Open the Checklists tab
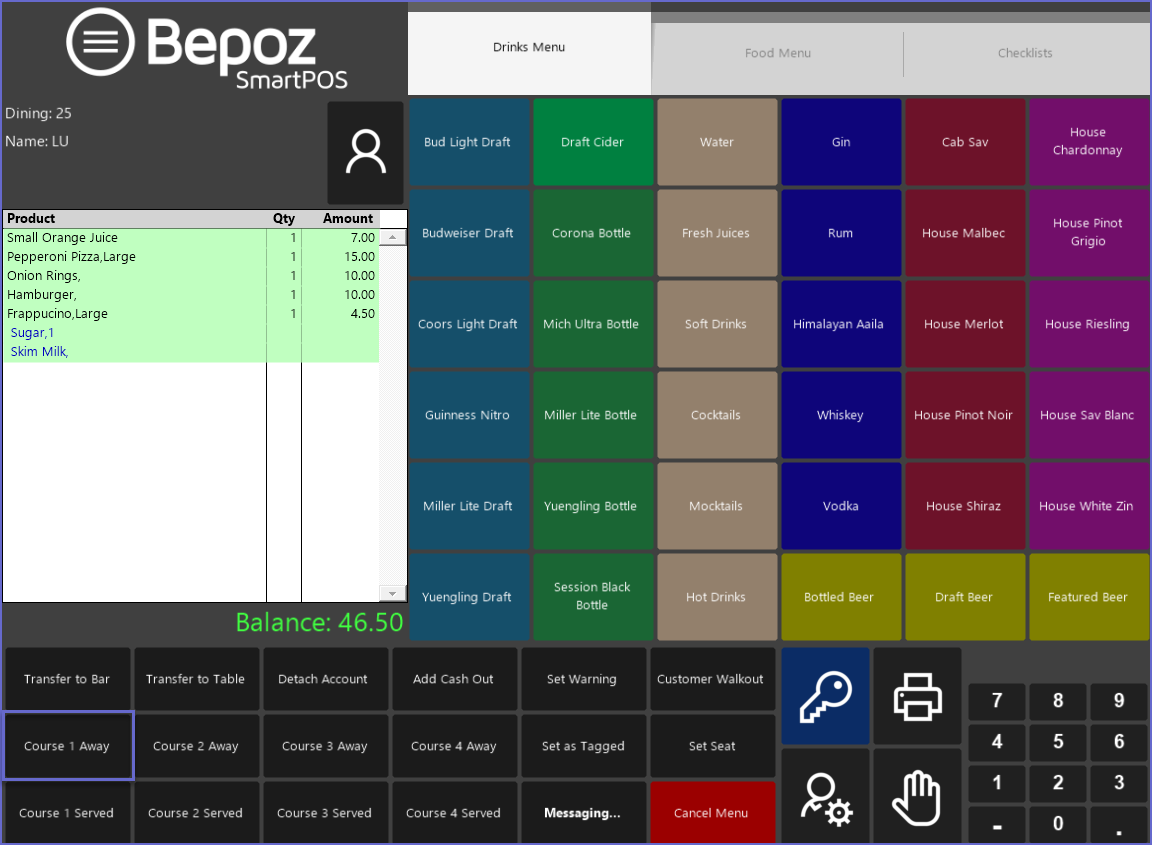Image resolution: width=1152 pixels, height=845 pixels. (x=1025, y=54)
